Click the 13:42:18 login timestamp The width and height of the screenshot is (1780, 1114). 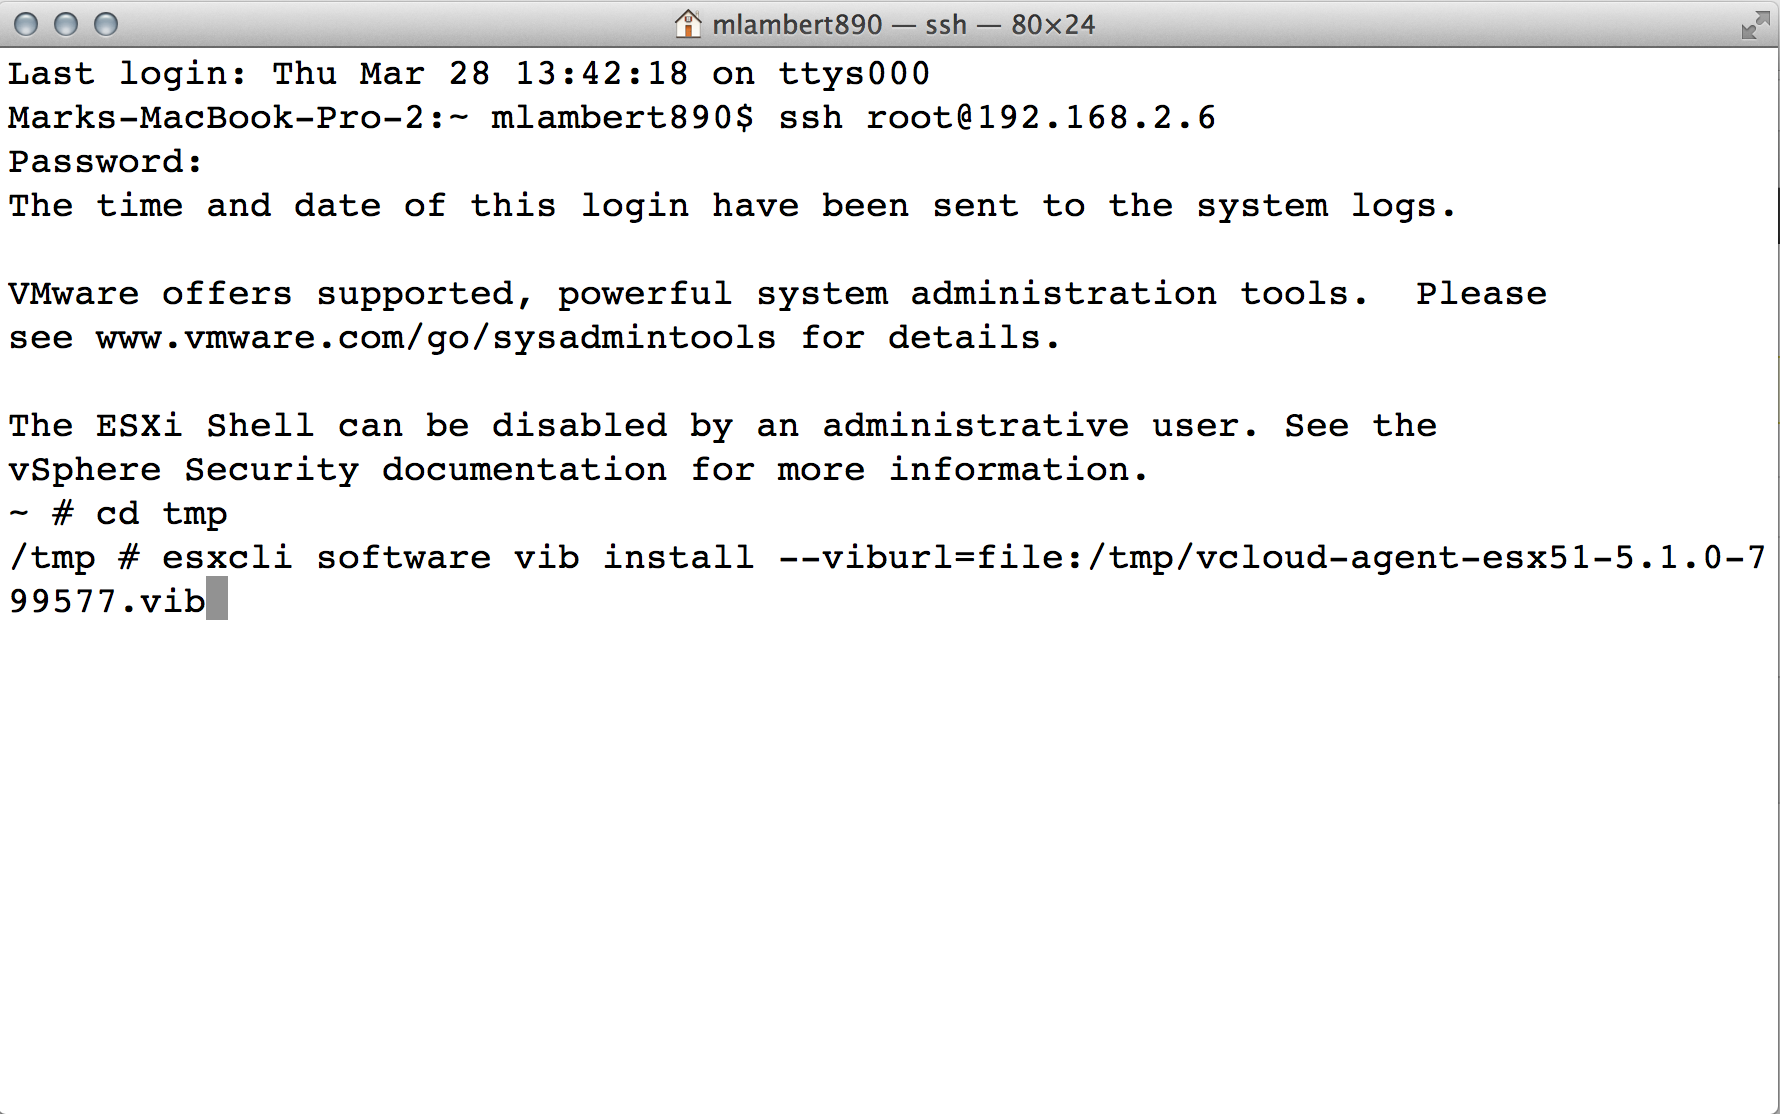601,74
